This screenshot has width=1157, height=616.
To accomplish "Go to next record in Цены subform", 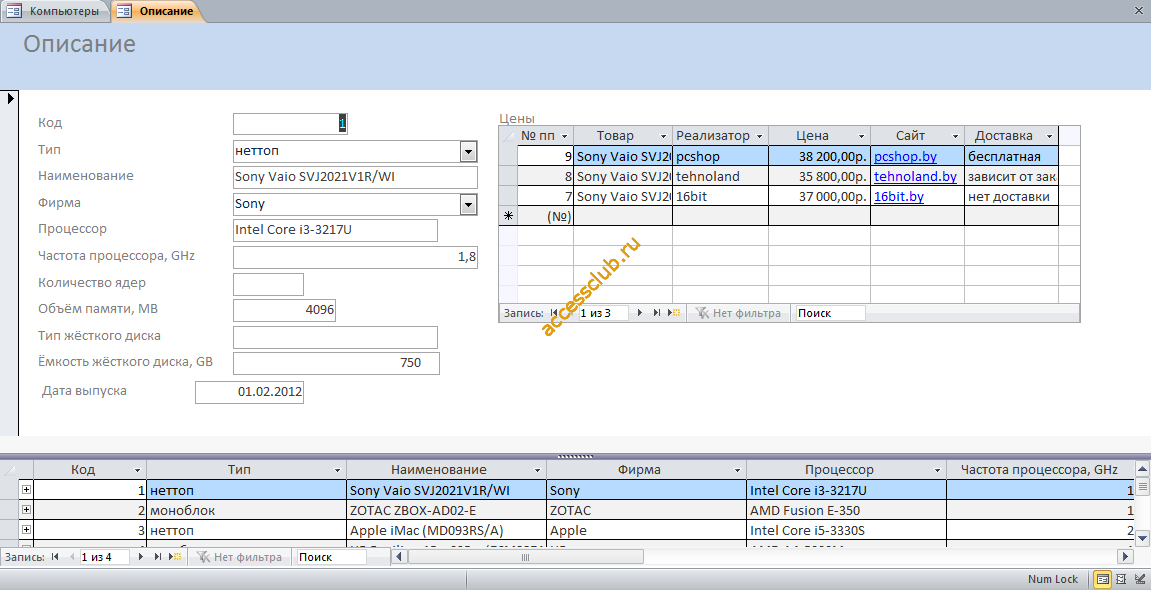I will 640,313.
